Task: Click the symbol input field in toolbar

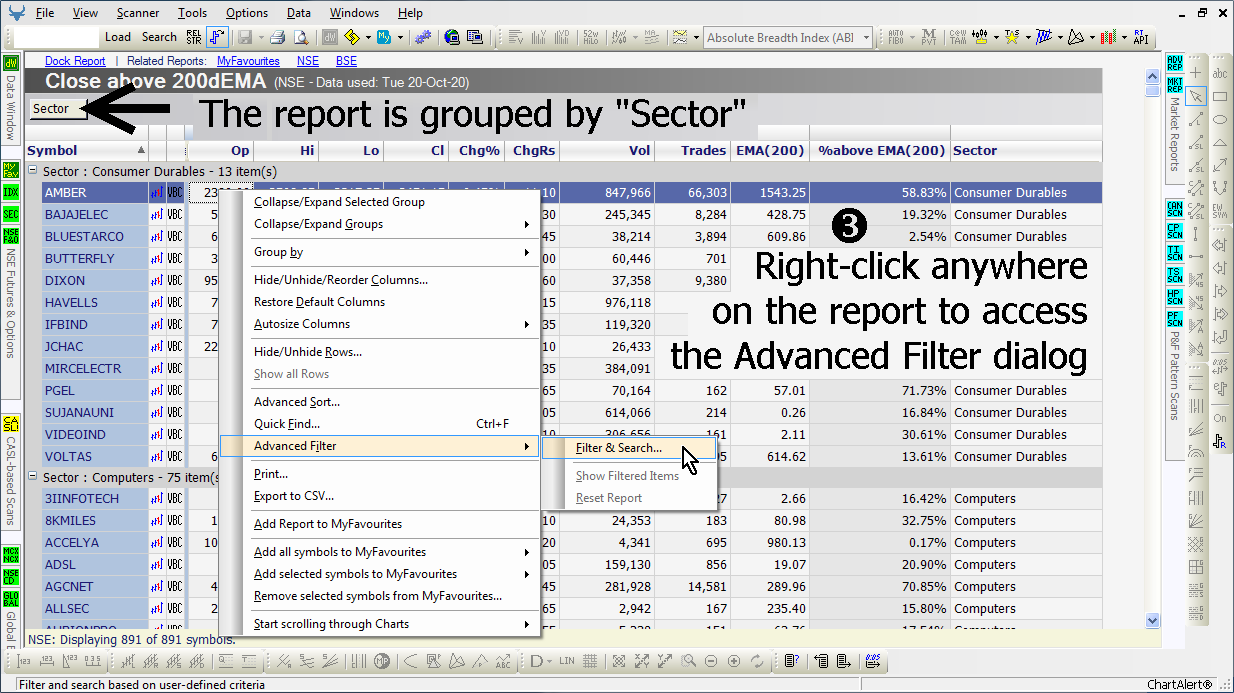Action: coord(56,38)
